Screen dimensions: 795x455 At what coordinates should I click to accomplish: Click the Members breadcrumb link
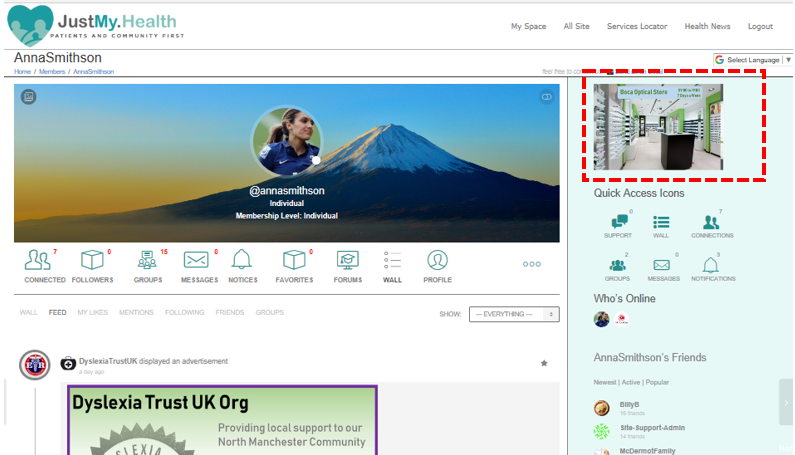(x=52, y=72)
